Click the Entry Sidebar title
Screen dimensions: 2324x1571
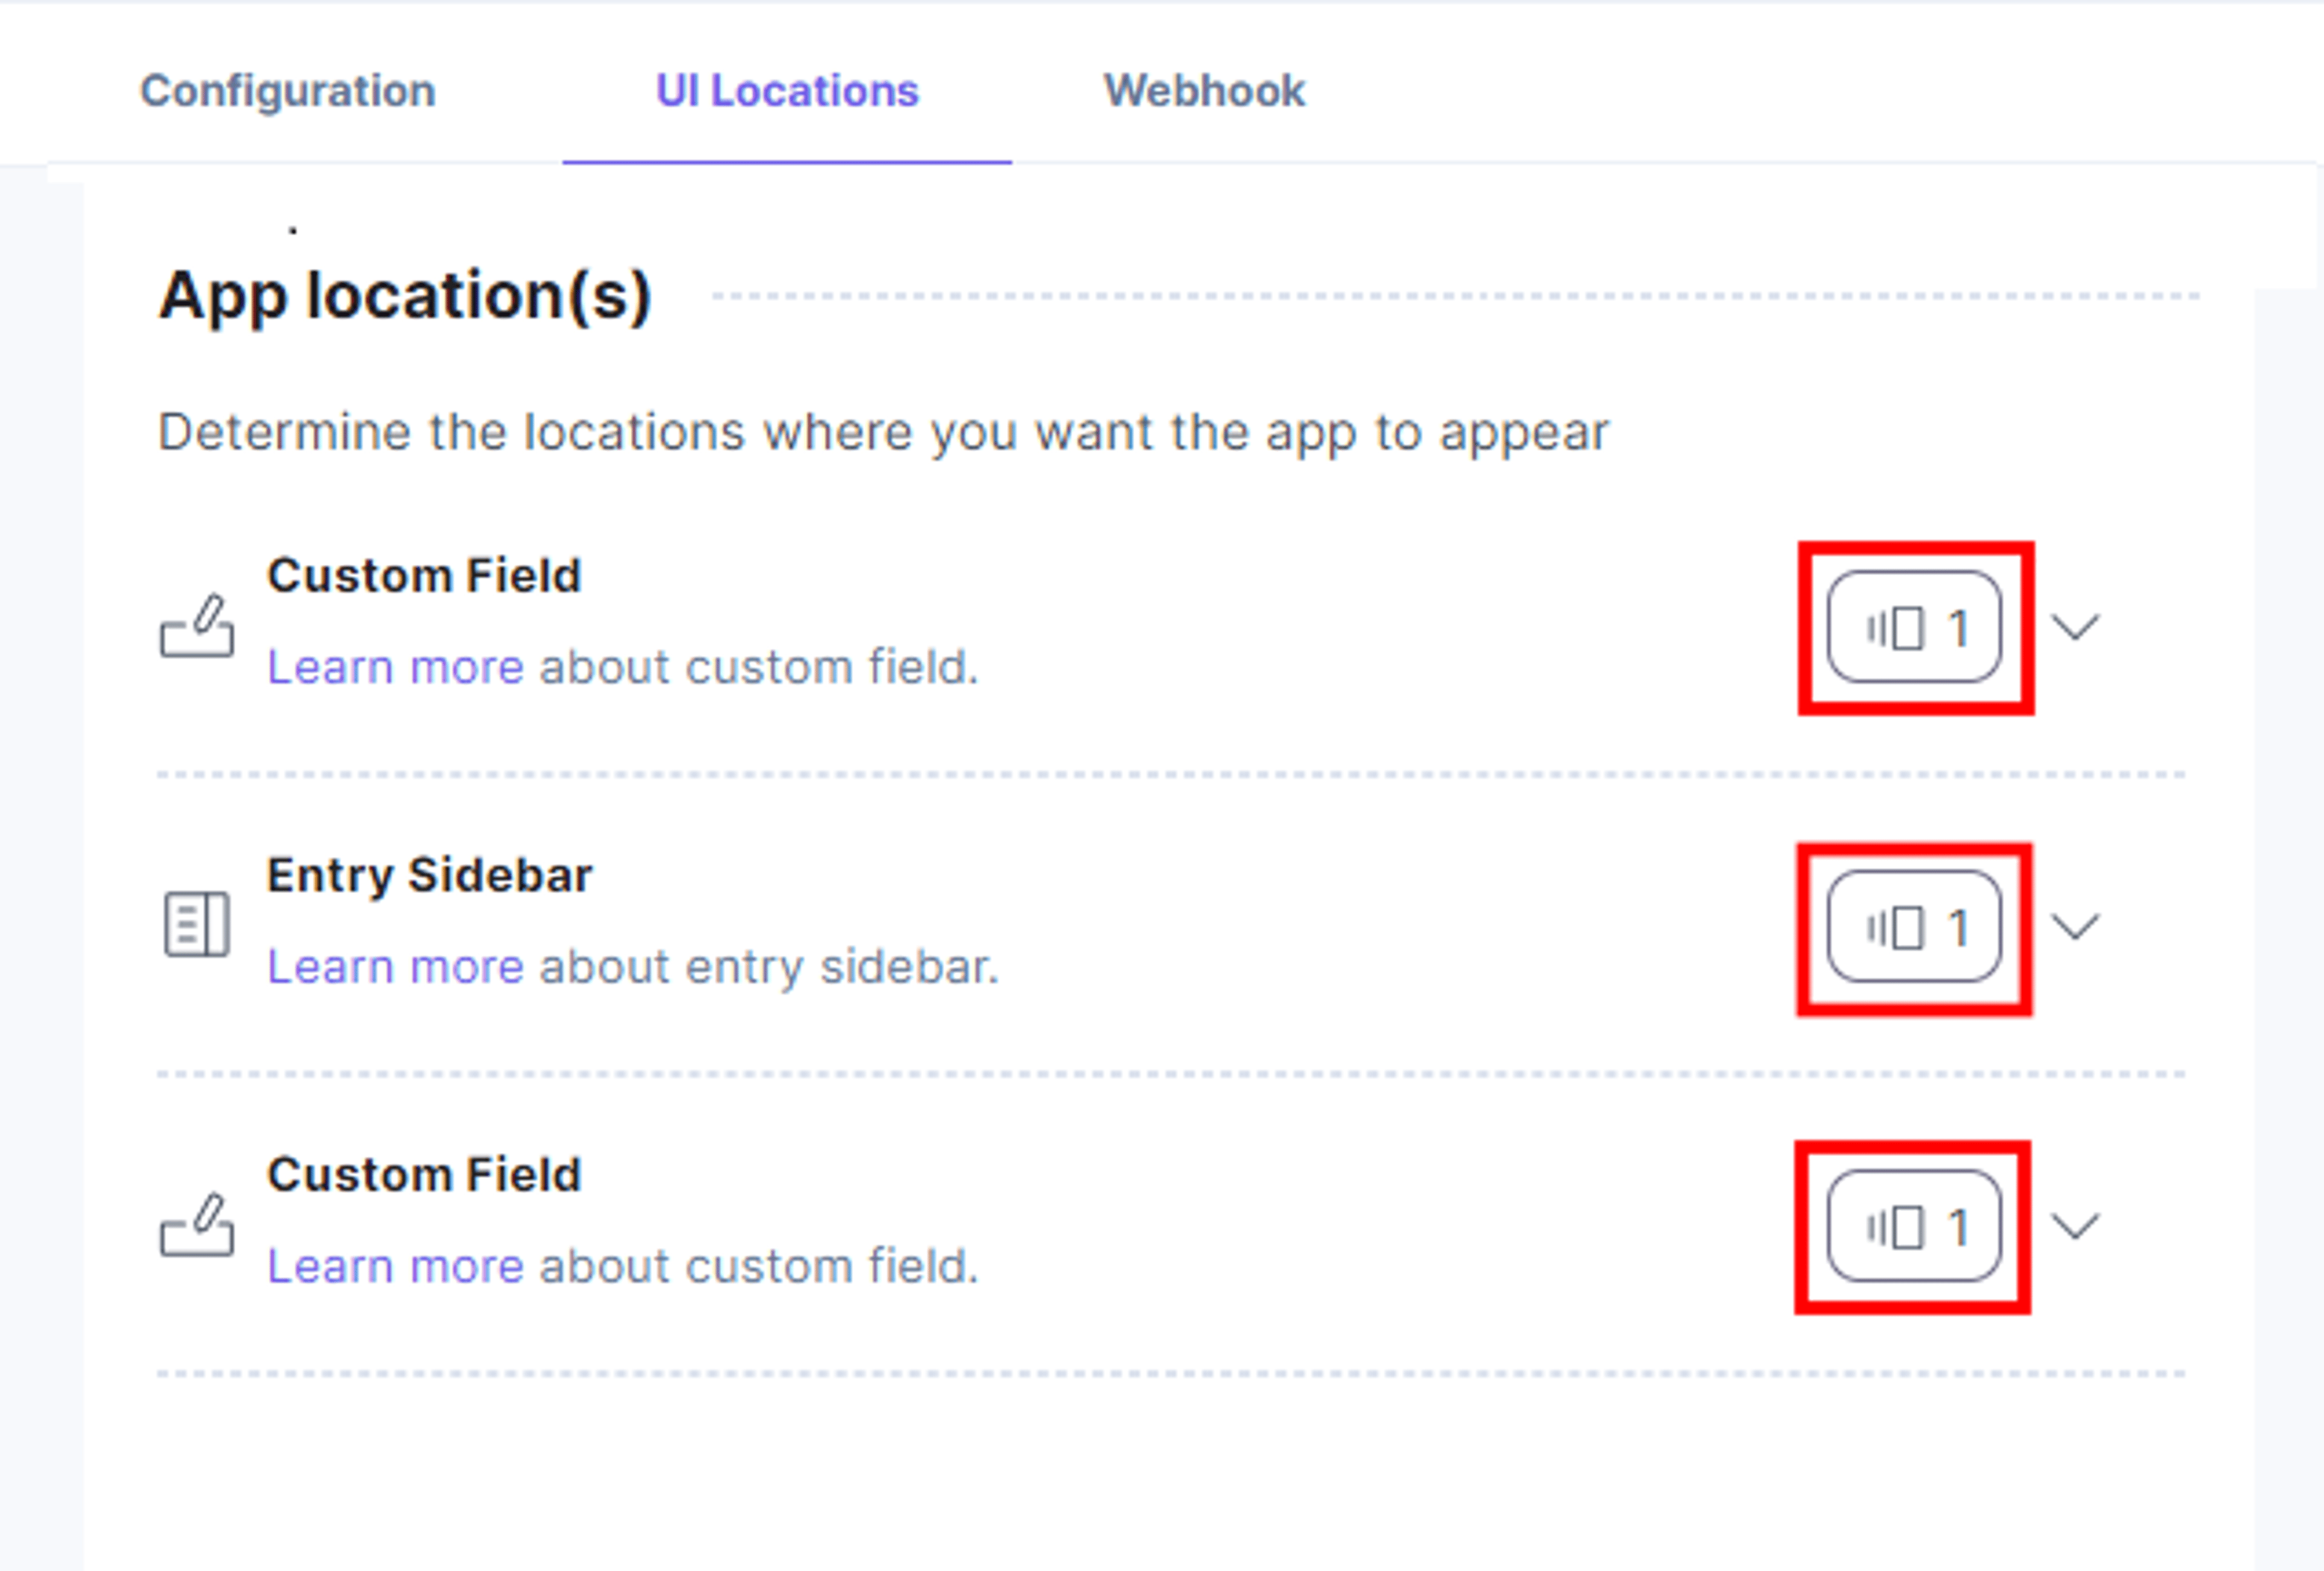pos(430,876)
